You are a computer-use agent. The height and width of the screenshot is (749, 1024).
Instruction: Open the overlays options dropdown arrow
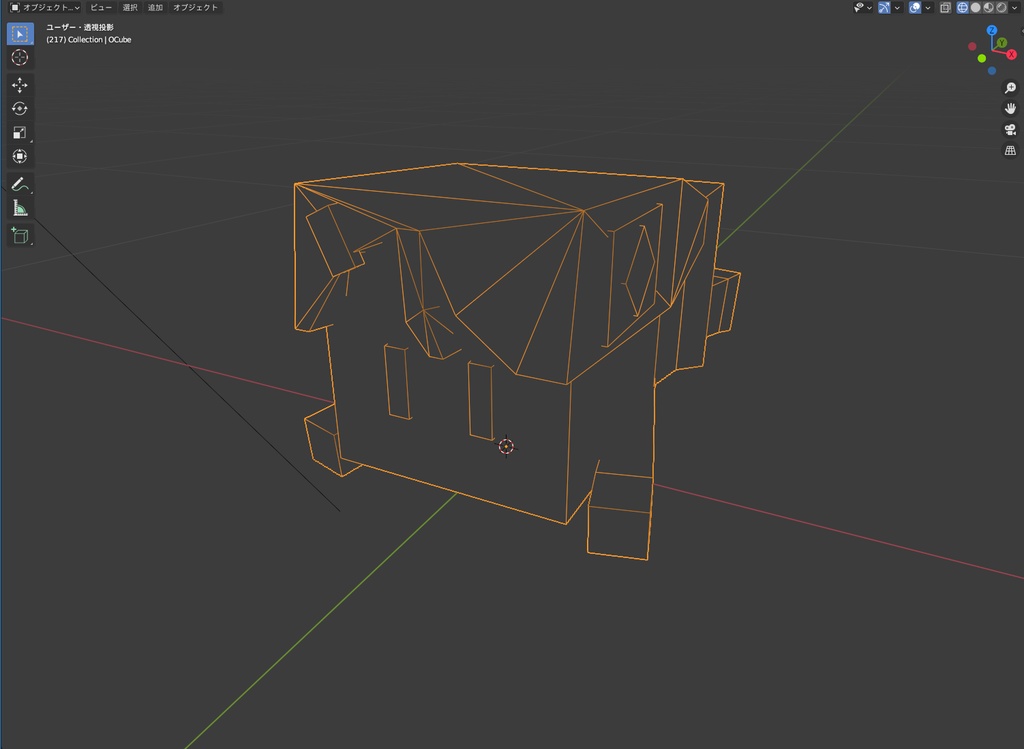pyautogui.click(x=928, y=8)
